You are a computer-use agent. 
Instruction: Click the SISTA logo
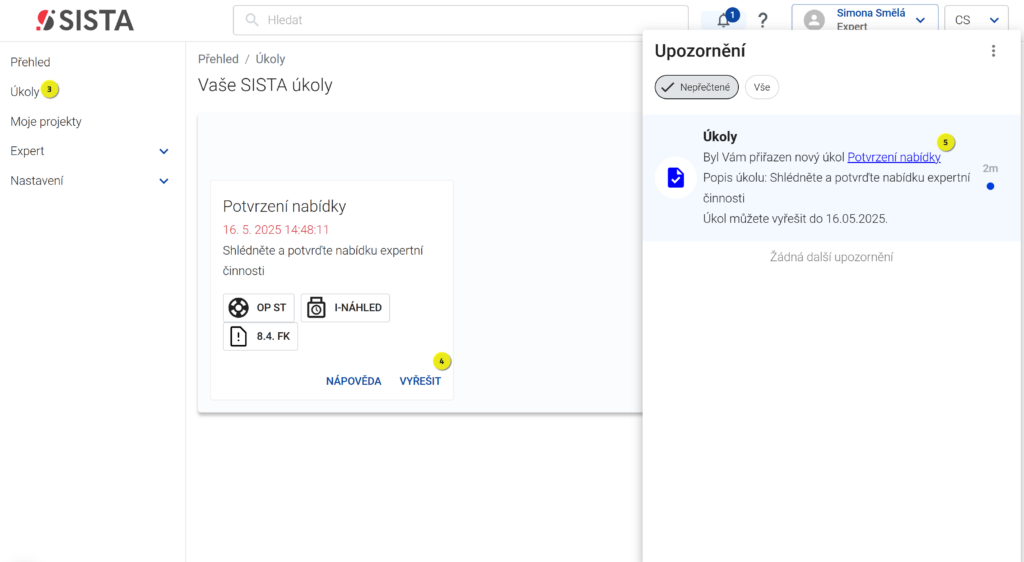click(85, 20)
